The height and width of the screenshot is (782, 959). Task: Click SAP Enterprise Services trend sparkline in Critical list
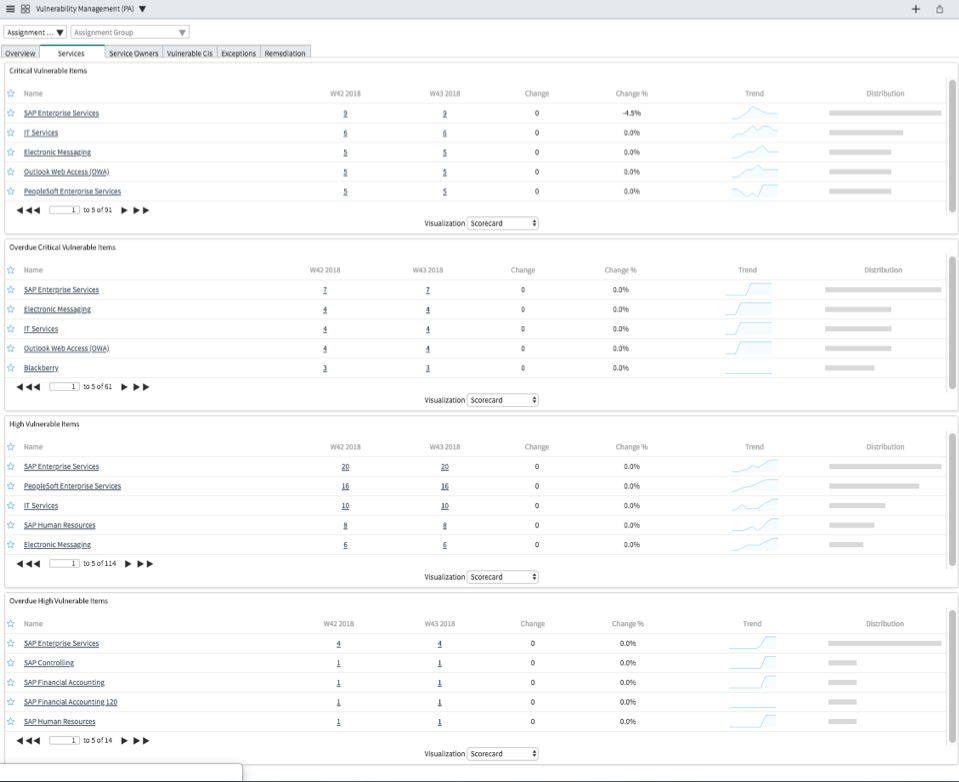(755, 113)
